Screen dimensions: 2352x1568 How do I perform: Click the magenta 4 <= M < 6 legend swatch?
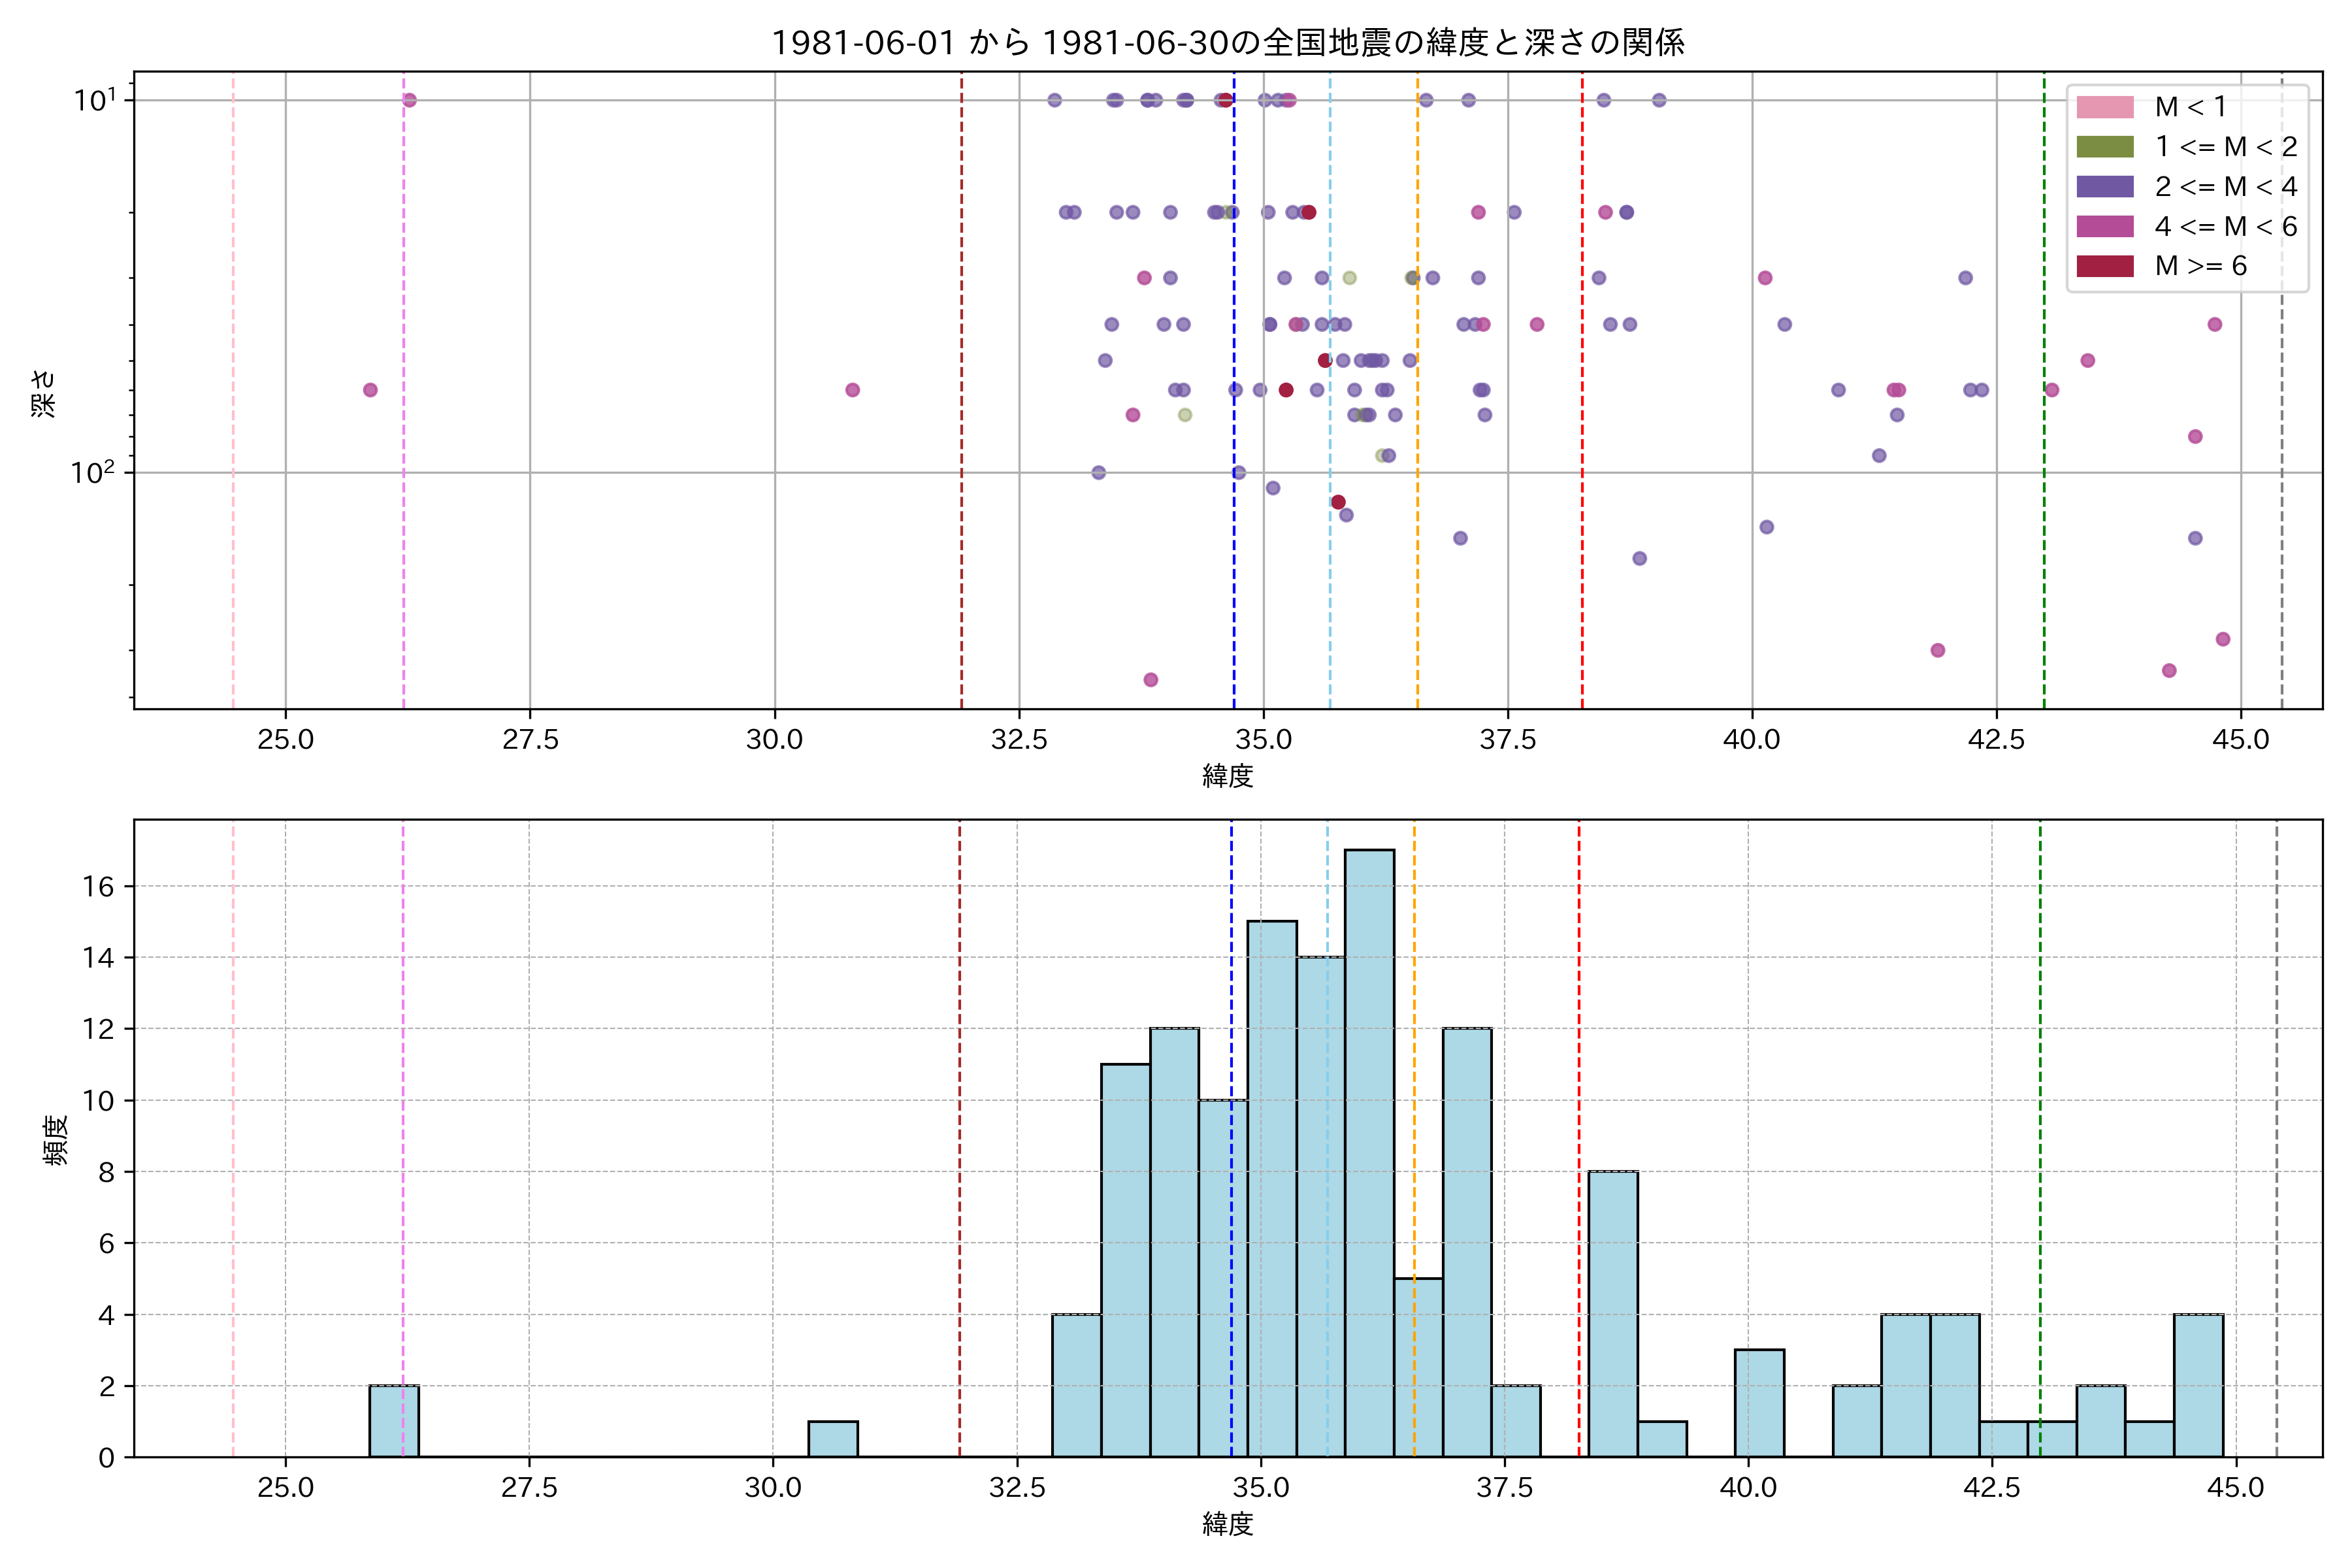click(x=2104, y=227)
